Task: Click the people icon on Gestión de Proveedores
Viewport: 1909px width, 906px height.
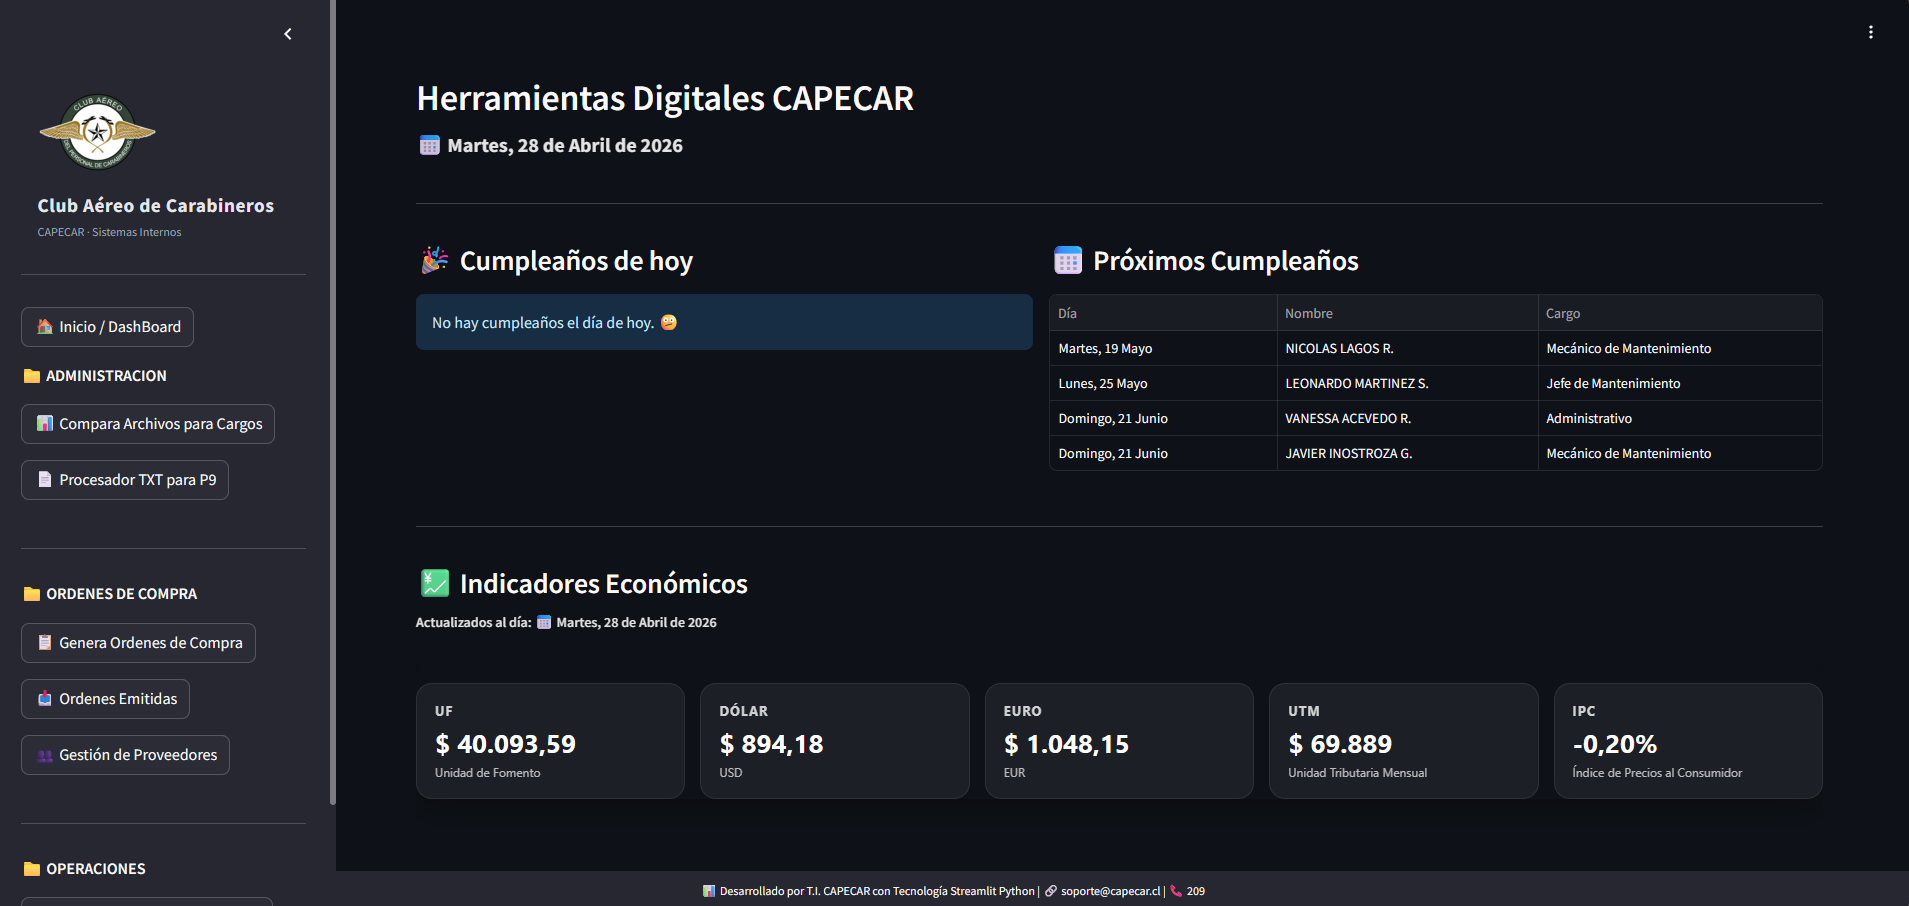Action: 44,754
